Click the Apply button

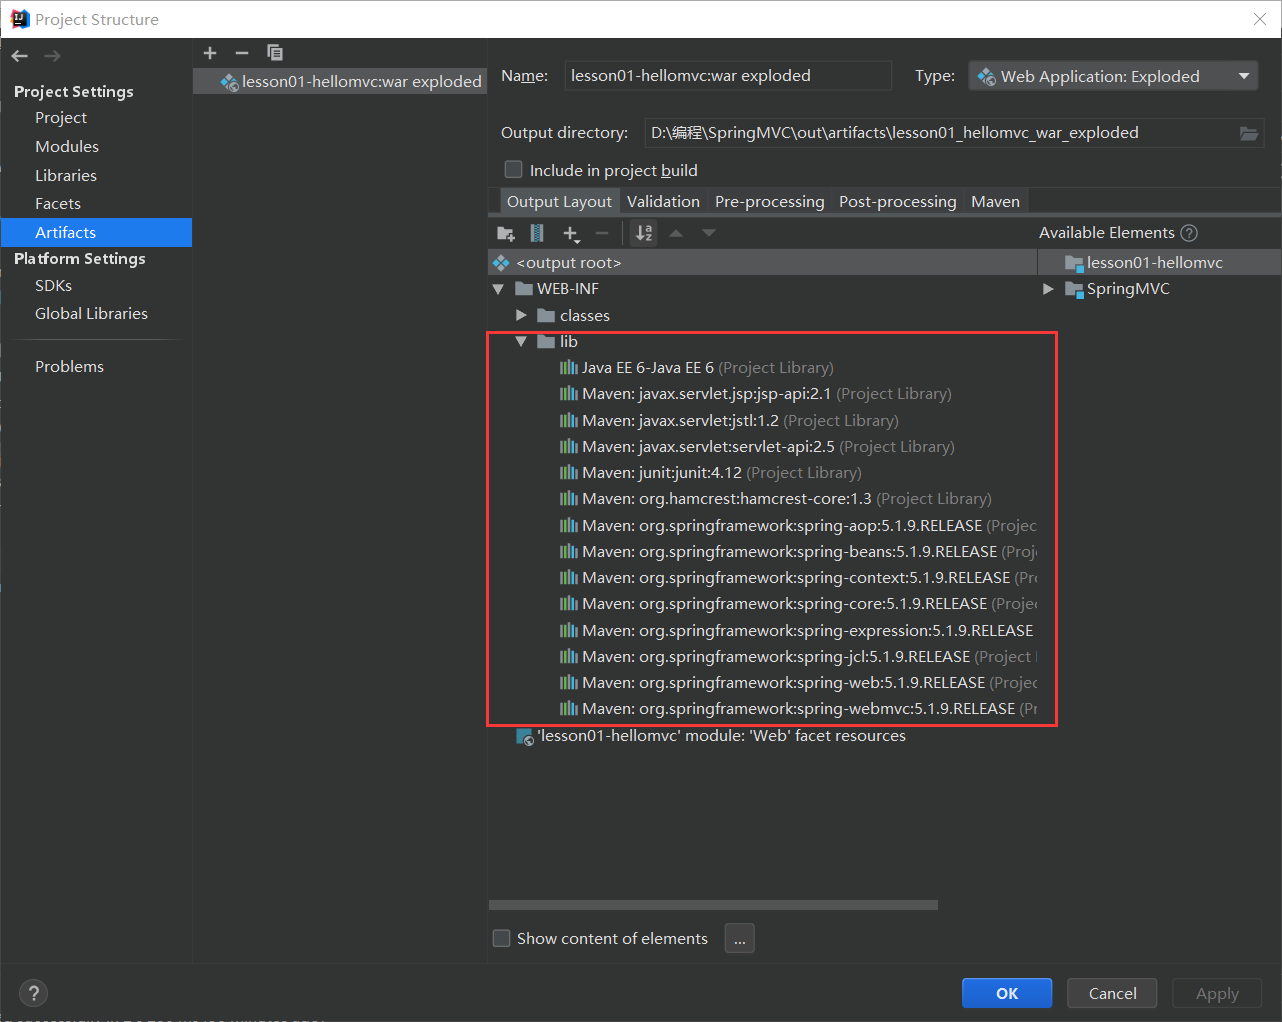[1217, 993]
